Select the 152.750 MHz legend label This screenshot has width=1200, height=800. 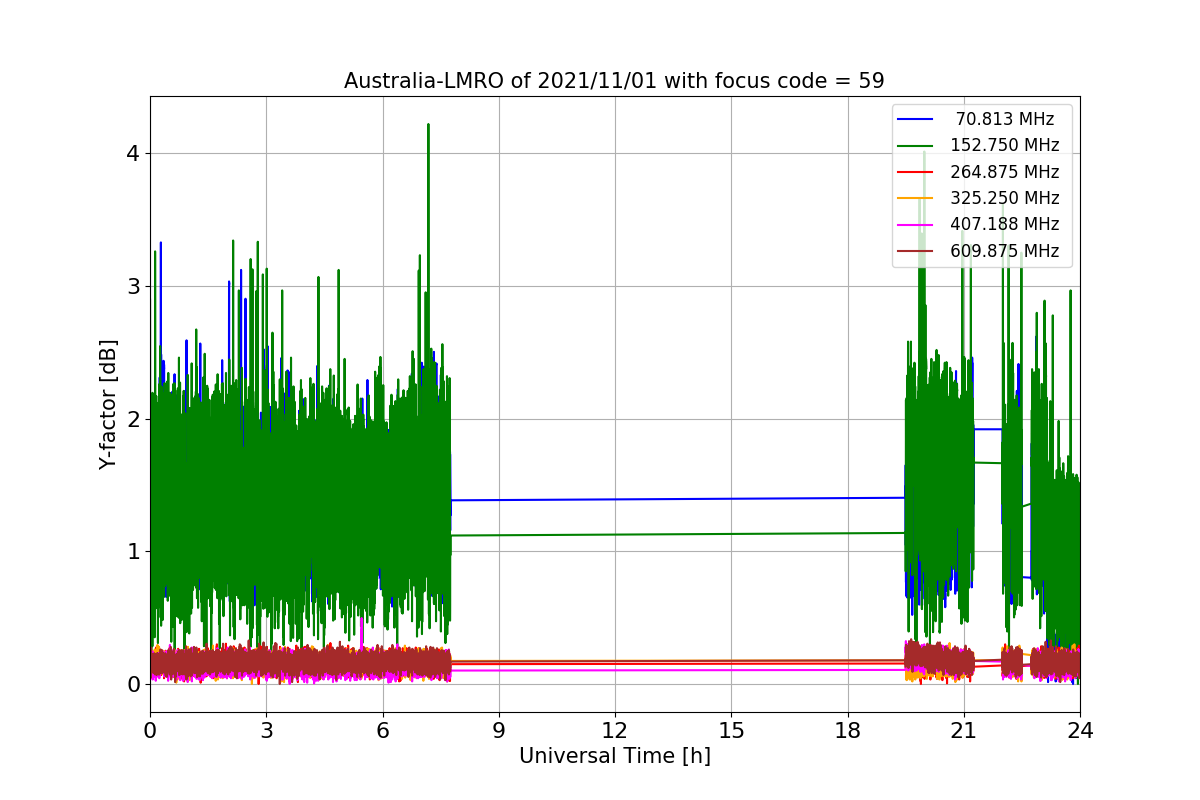point(1005,145)
